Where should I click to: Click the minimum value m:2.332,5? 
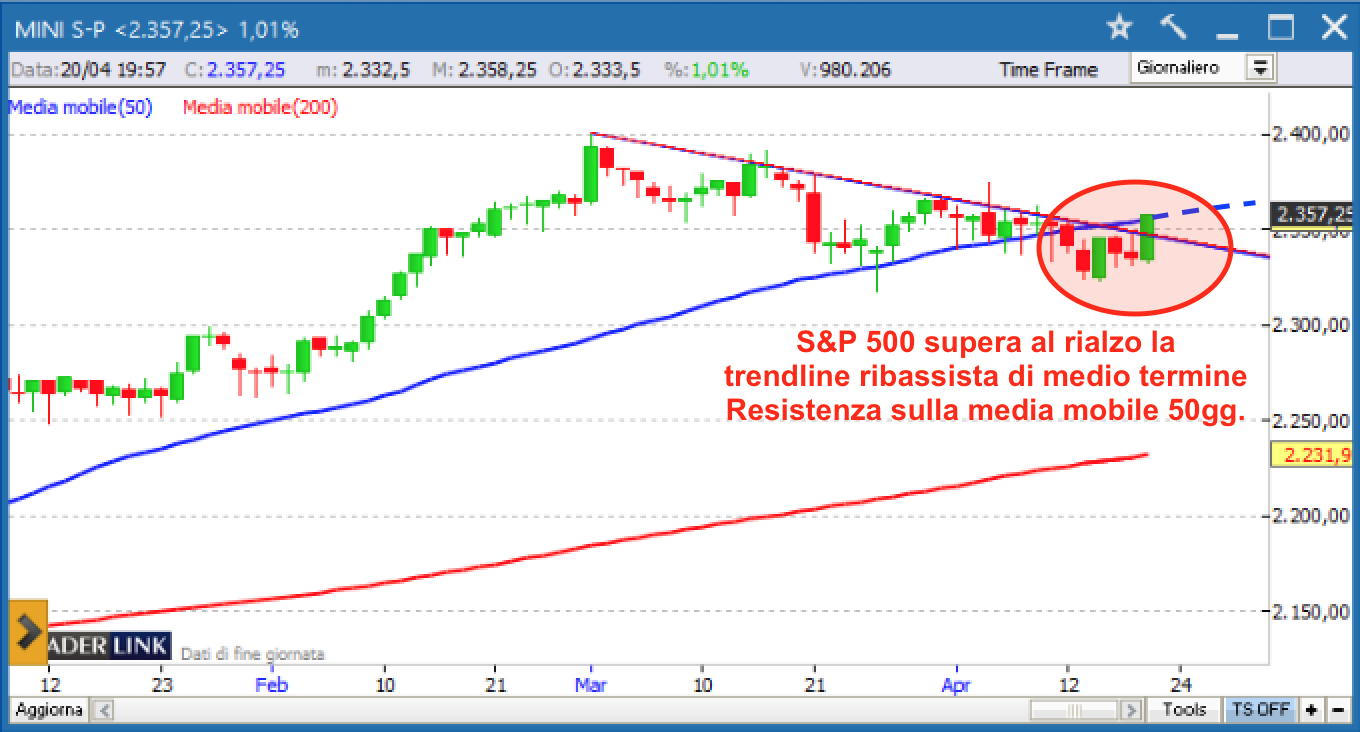pos(363,70)
